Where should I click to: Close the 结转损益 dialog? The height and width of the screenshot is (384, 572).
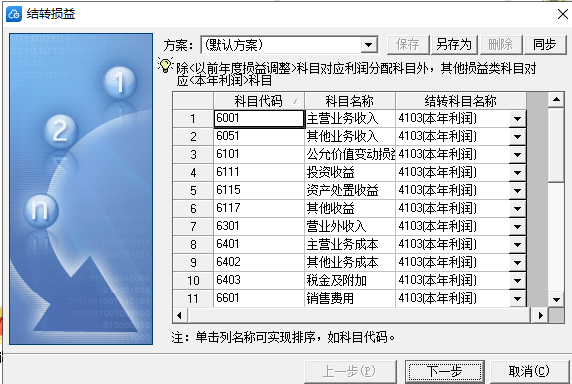pos(563,14)
